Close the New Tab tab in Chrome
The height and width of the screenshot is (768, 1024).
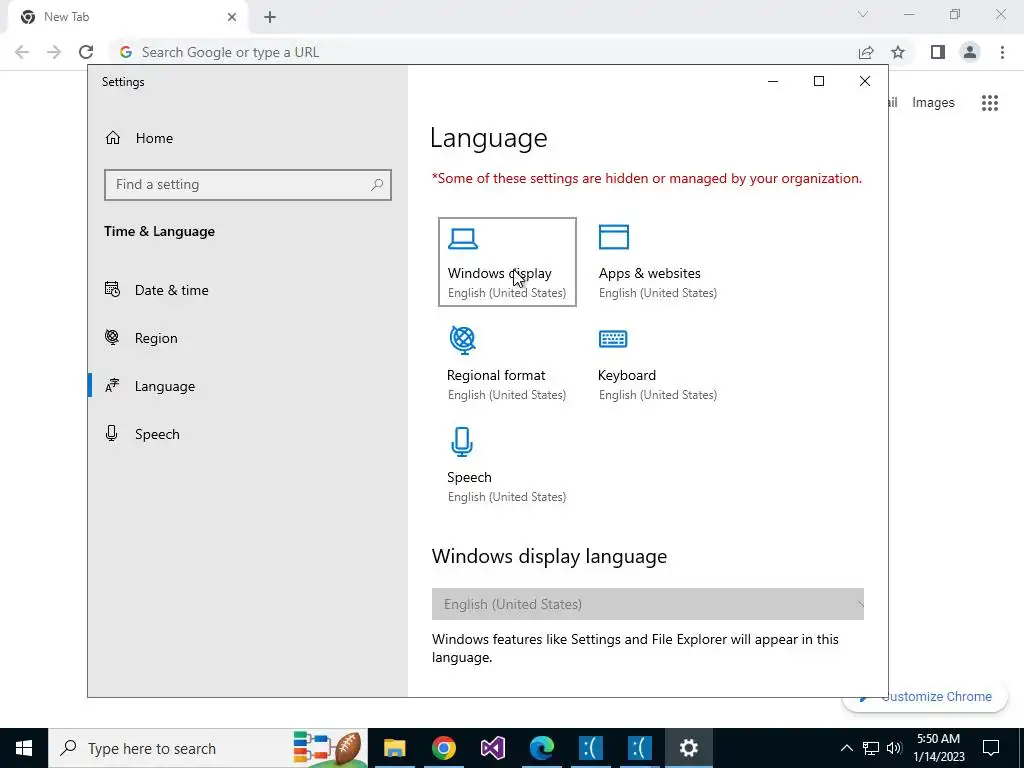(x=232, y=17)
